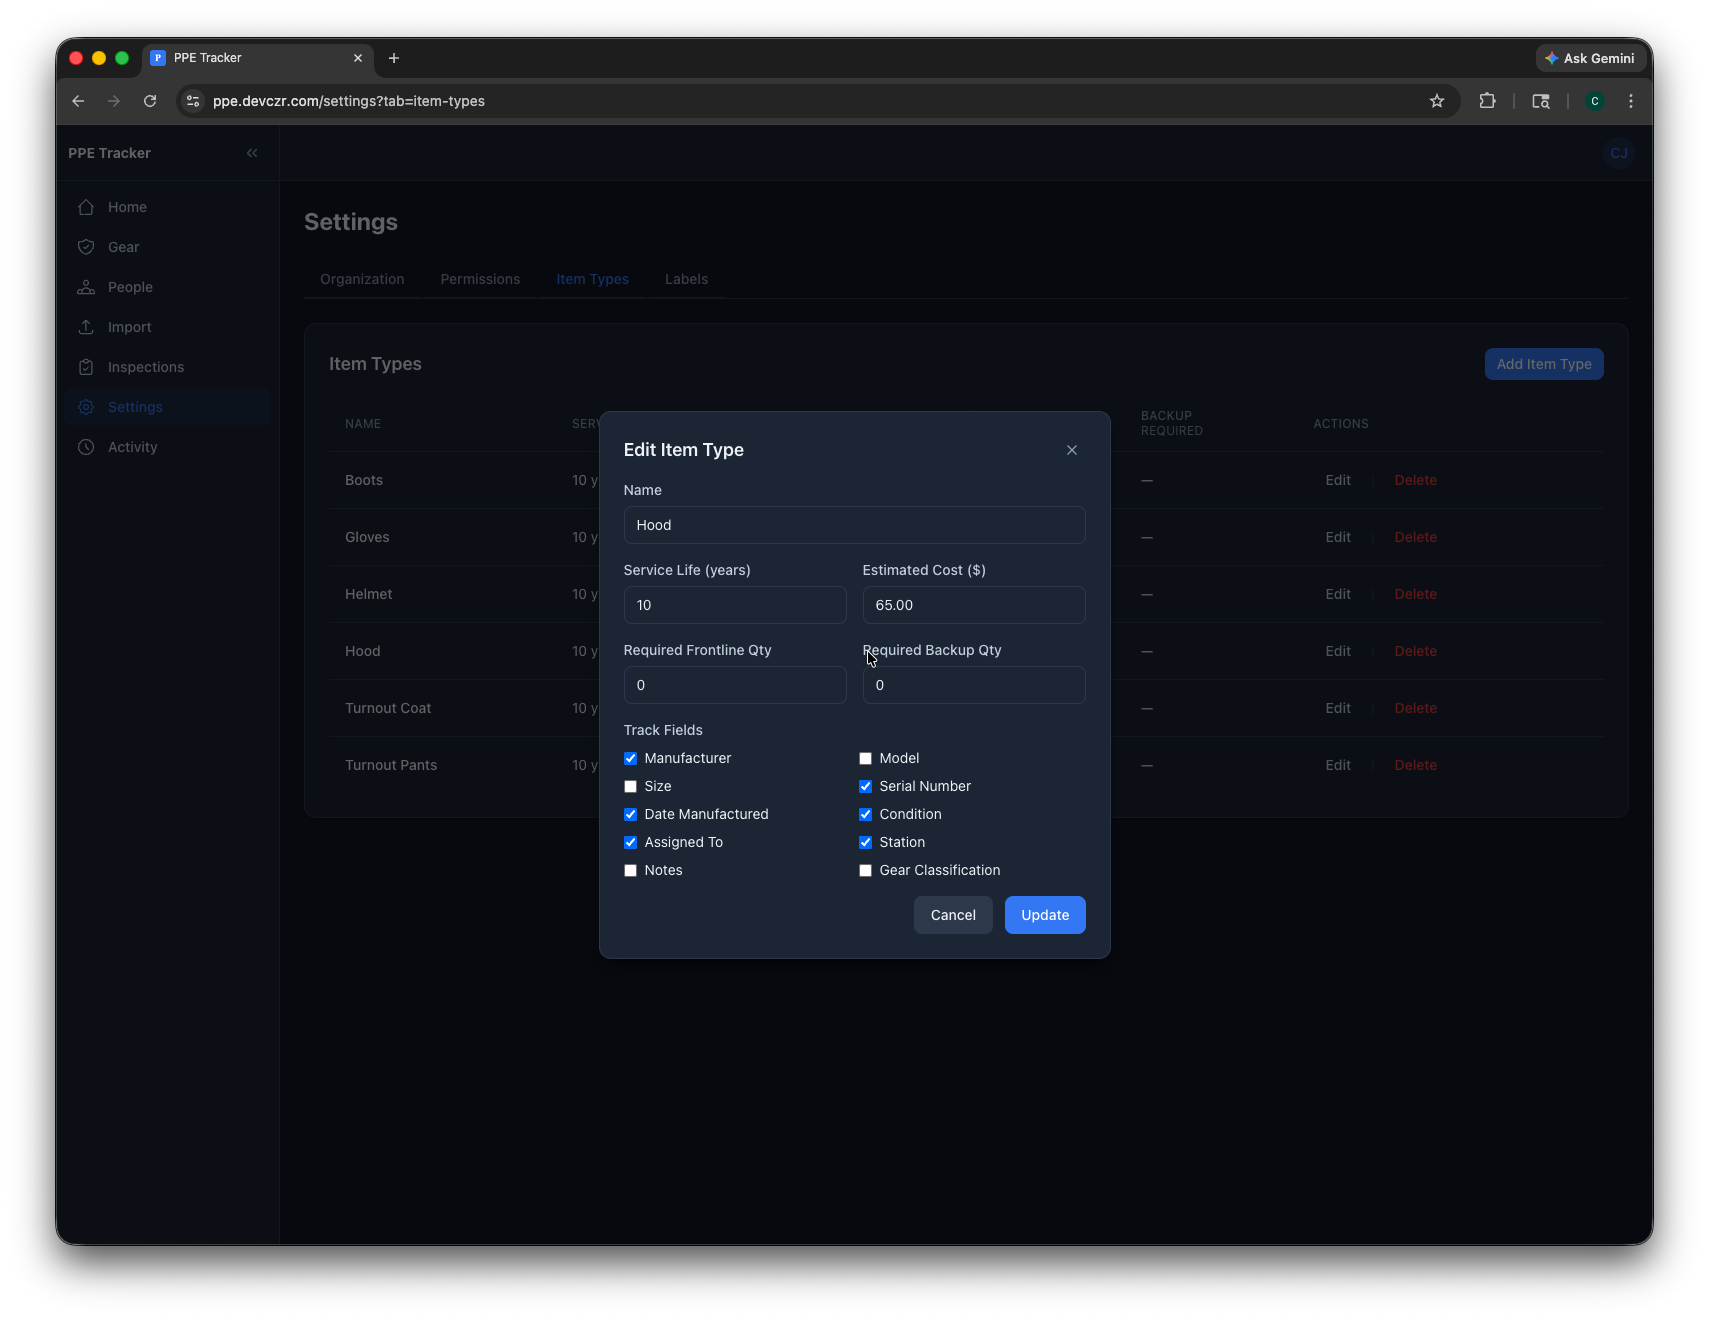Click the Estimated Cost input field
This screenshot has height=1319, width=1709.
click(974, 605)
